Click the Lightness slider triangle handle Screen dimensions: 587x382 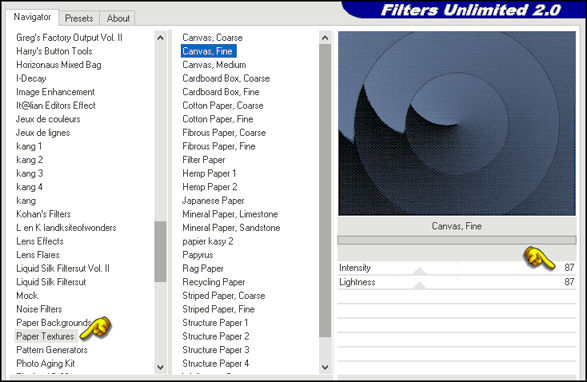[x=419, y=286]
